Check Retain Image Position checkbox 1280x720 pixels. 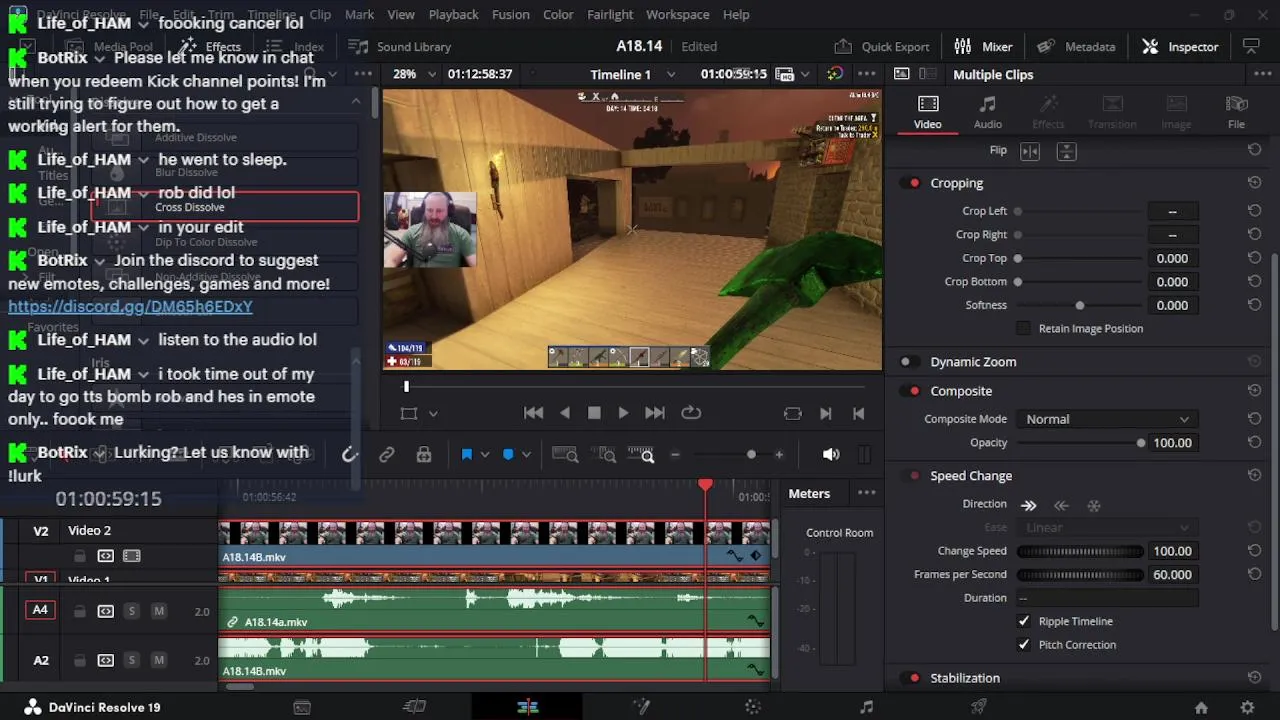[x=1023, y=328]
